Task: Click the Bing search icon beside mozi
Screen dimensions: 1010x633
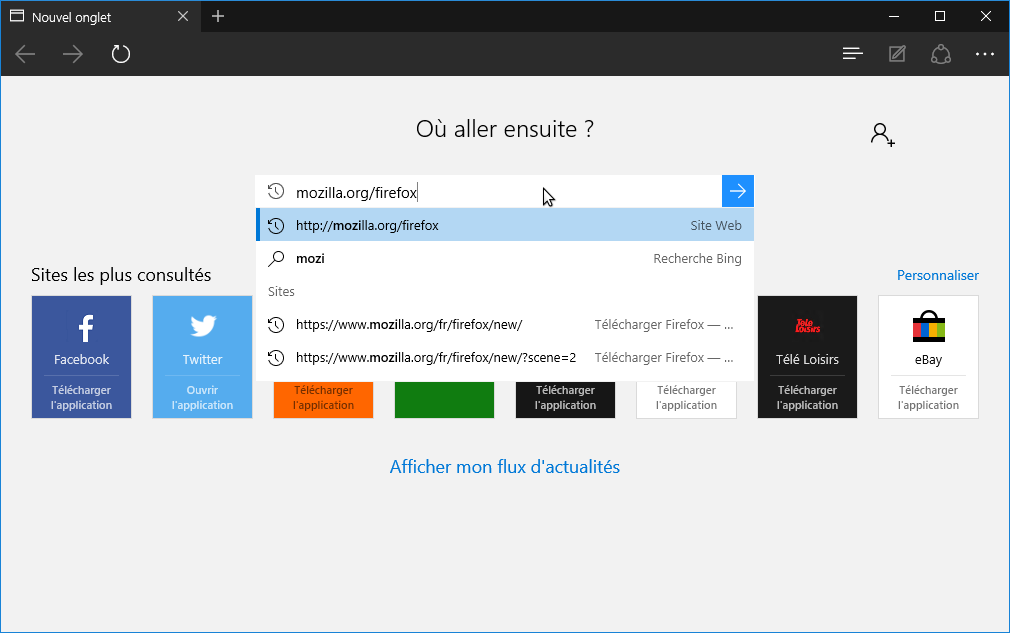Action: point(276,258)
